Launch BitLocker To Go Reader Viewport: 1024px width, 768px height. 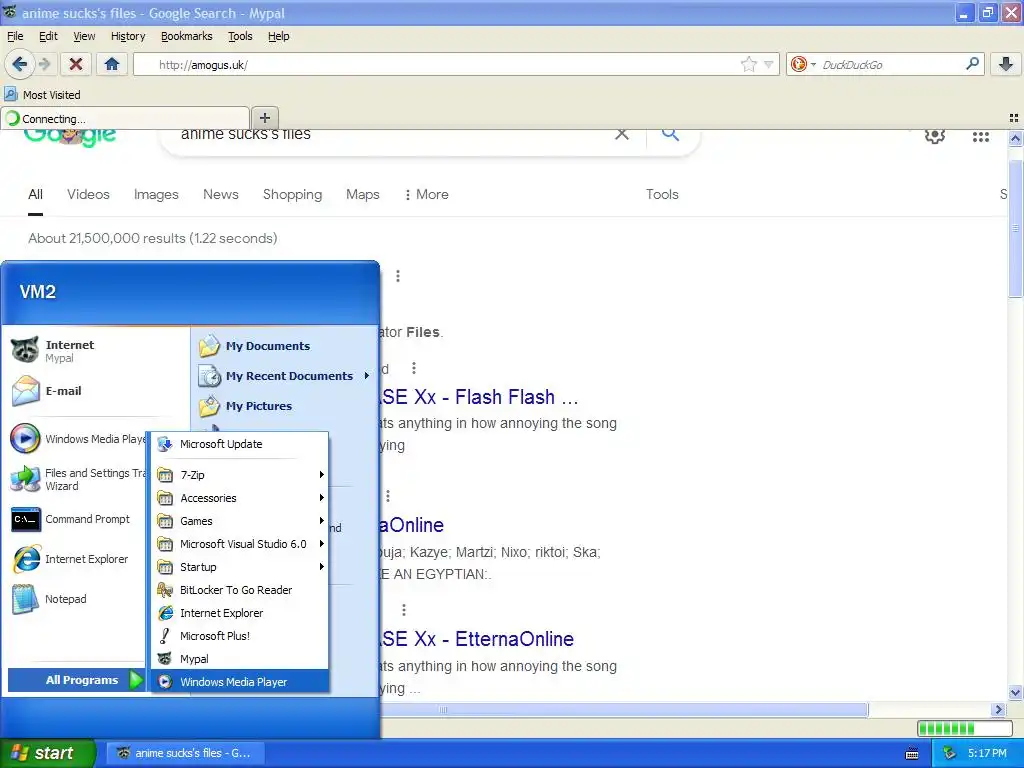pyautogui.click(x=240, y=590)
